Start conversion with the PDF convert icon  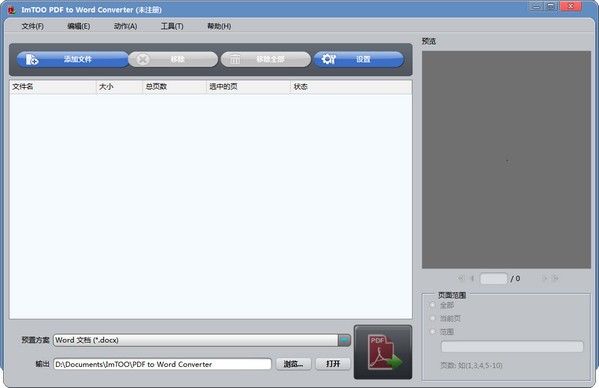coord(383,352)
